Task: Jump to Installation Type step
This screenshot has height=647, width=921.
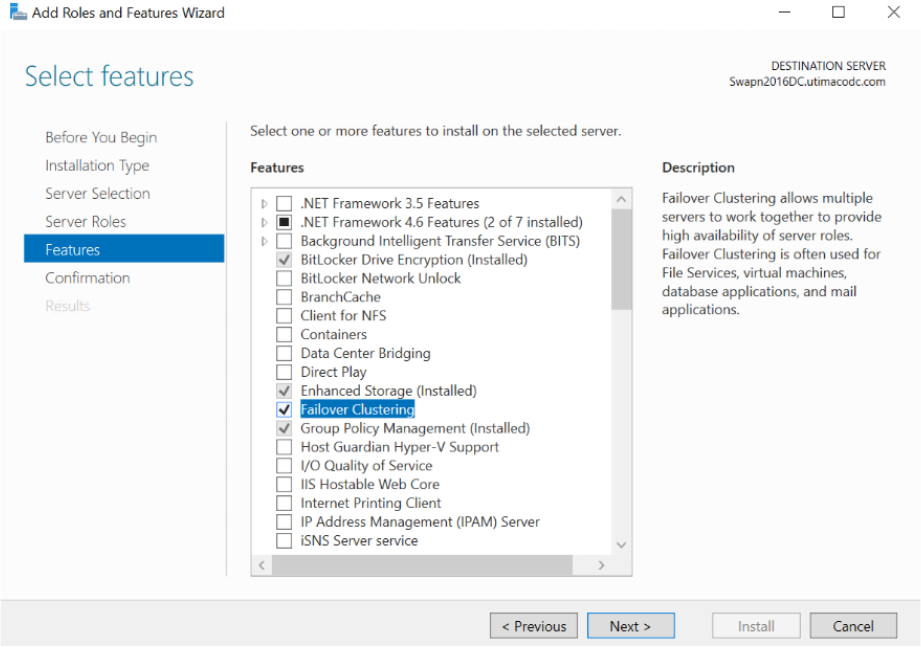Action: [96, 166]
